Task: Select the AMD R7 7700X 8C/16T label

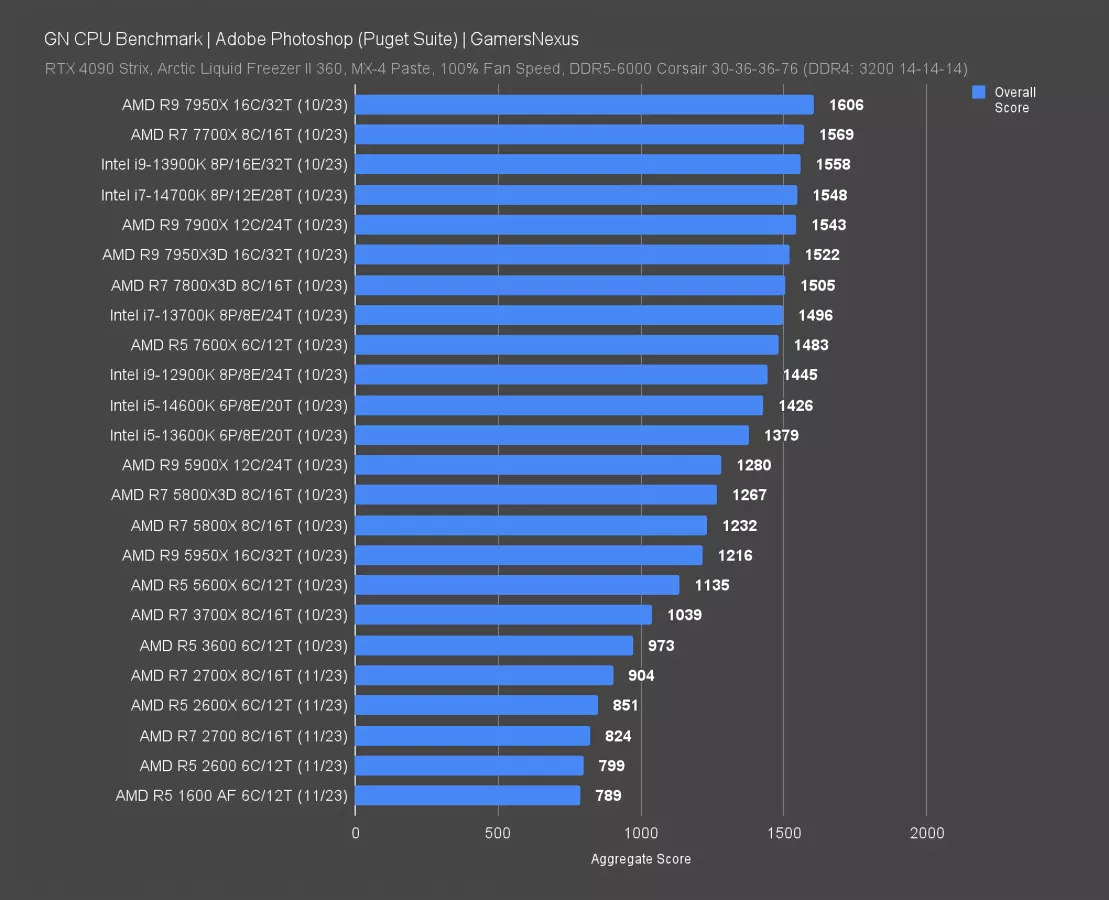Action: (x=239, y=135)
